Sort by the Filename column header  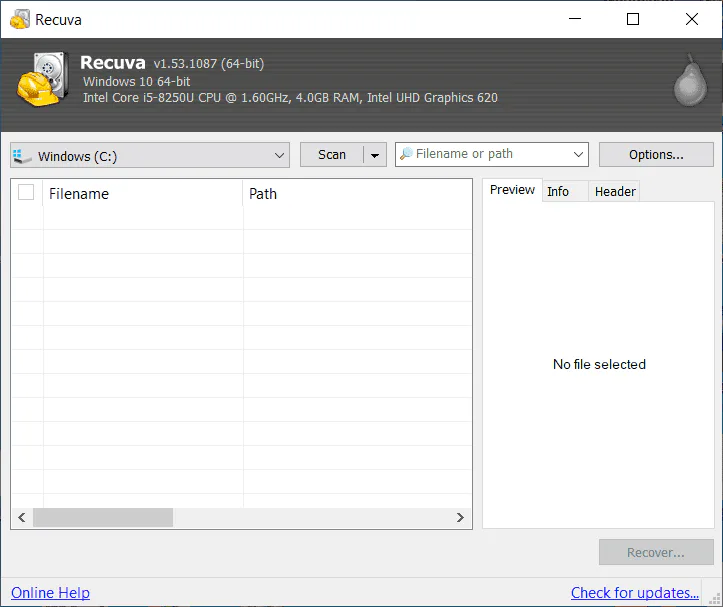143,193
